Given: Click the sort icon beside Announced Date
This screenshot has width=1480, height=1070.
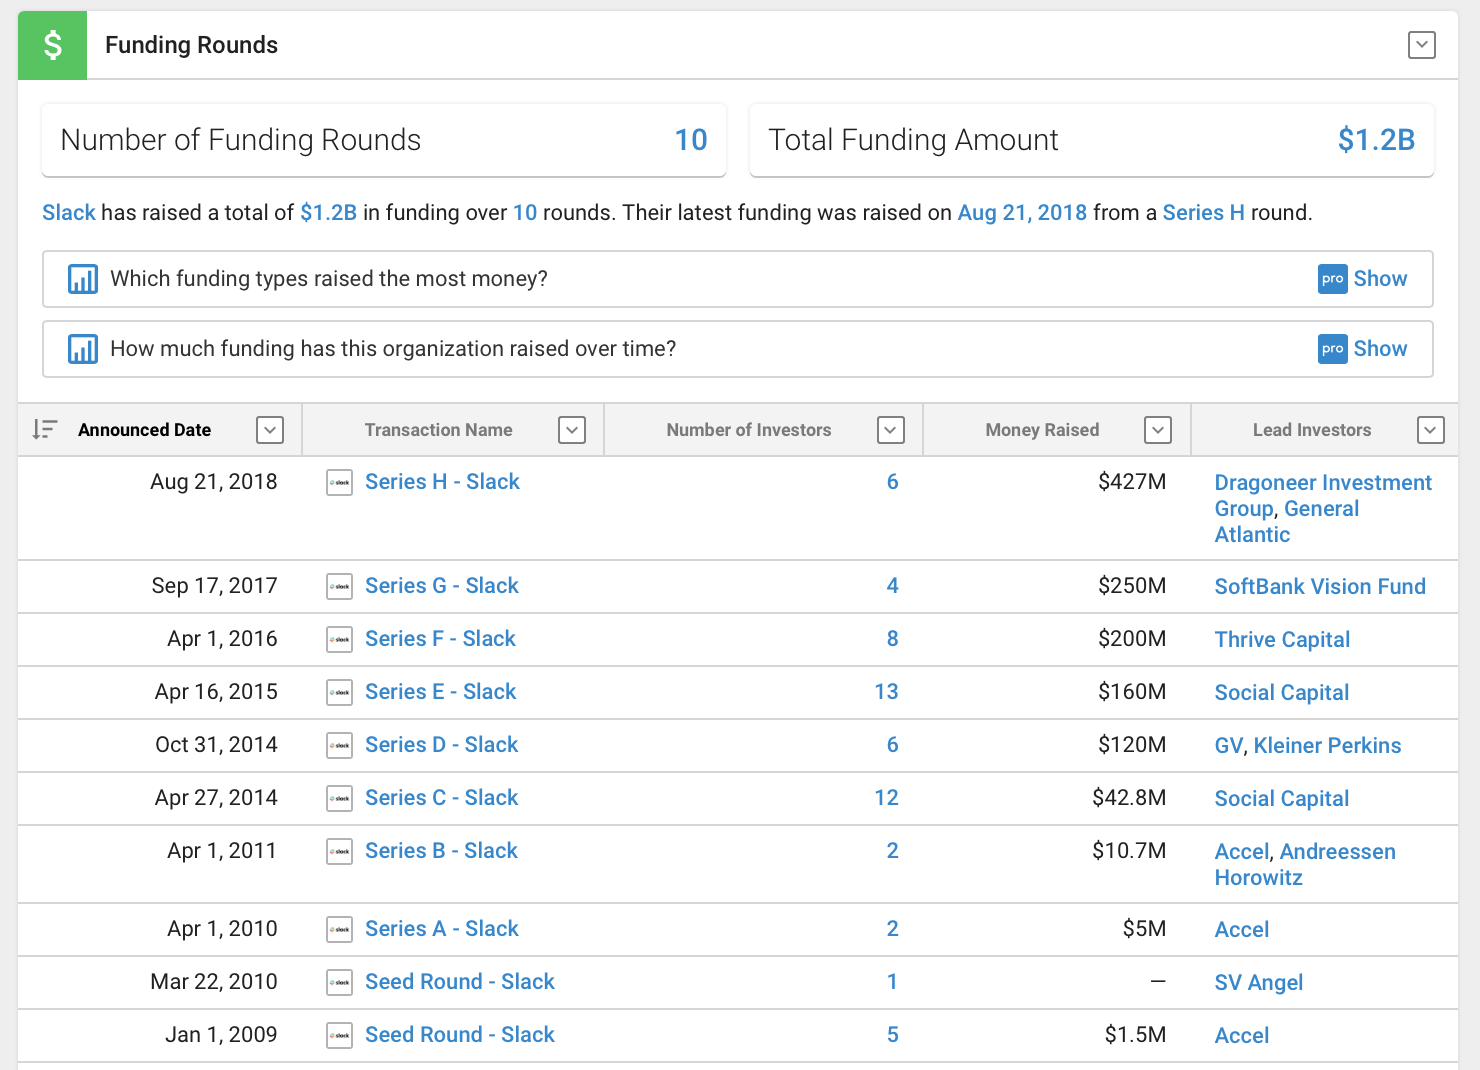Looking at the screenshot, I should [45, 430].
